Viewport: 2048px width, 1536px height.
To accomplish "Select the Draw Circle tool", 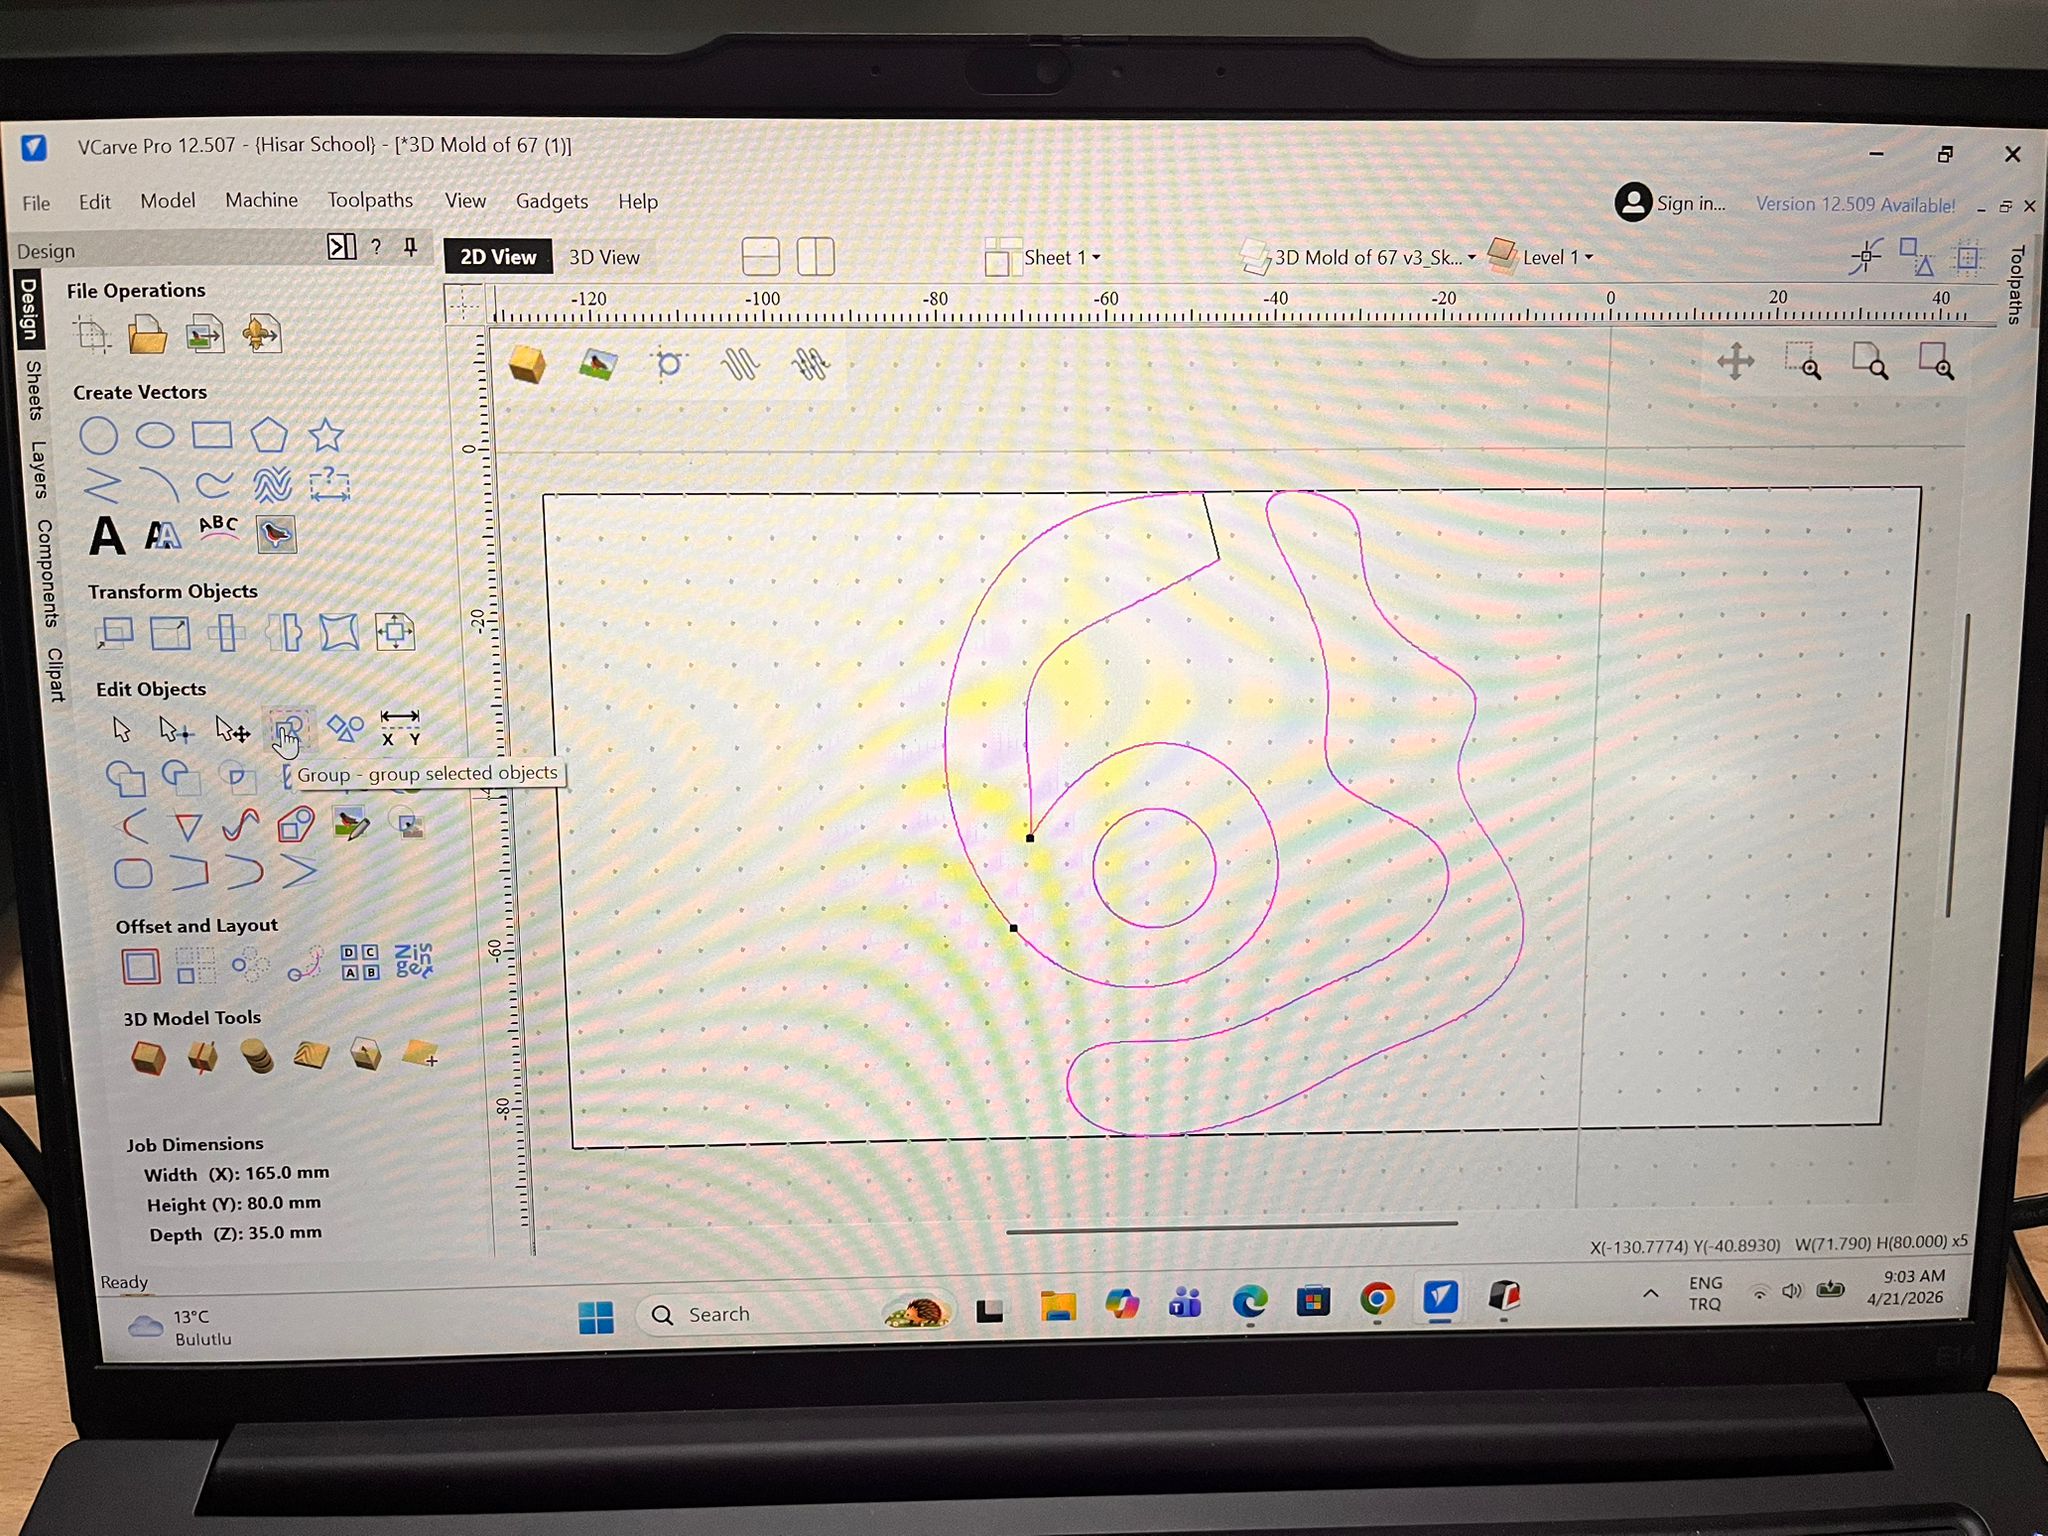I will pos(98,436).
